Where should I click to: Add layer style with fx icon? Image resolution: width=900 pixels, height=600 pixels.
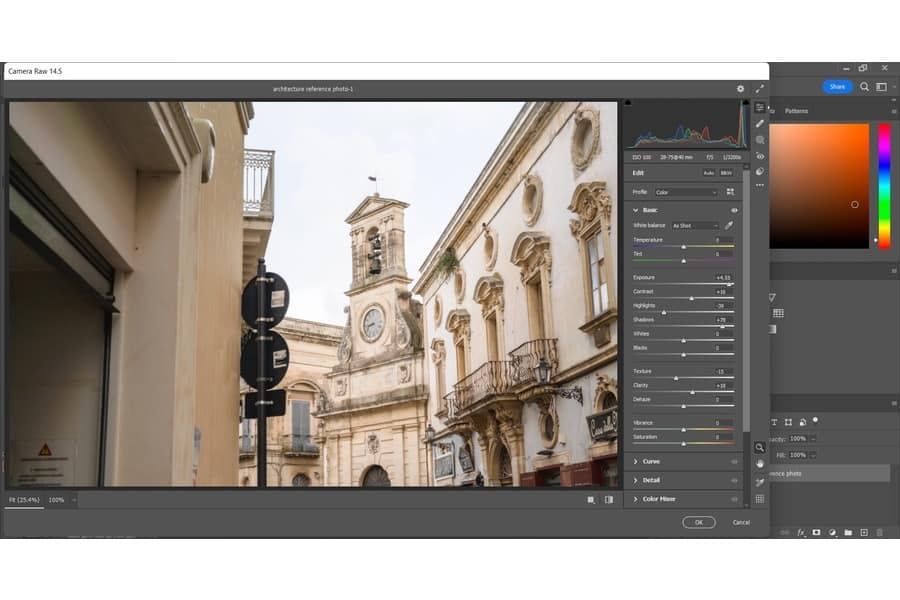click(801, 533)
